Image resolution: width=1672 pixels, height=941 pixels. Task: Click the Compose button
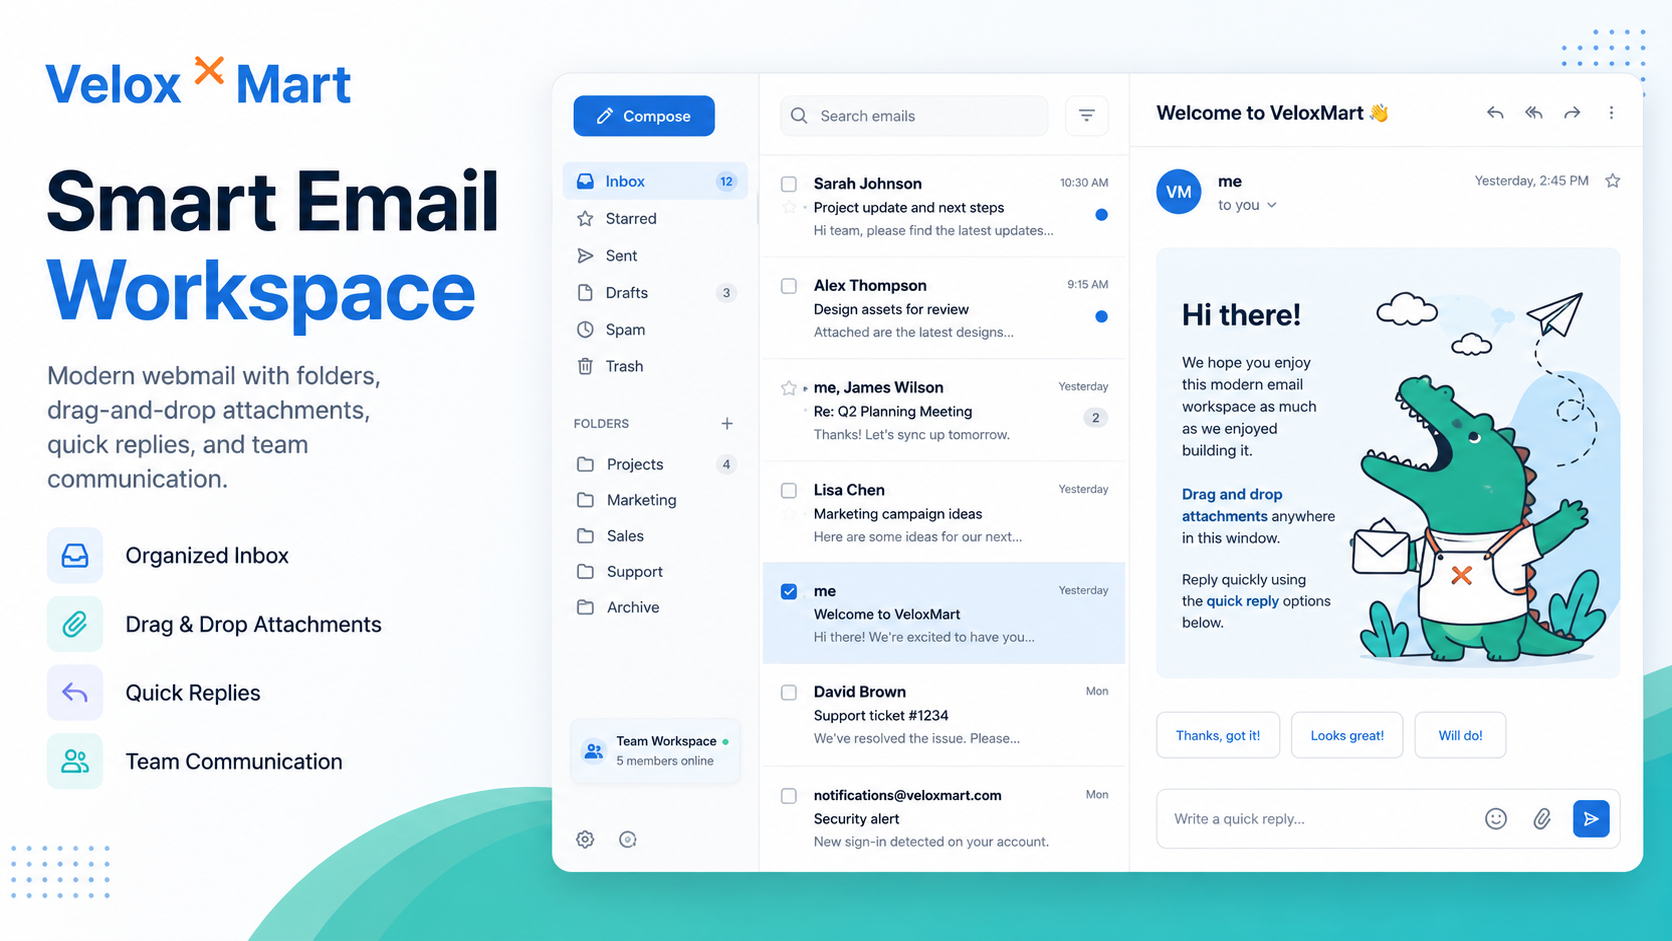click(644, 116)
